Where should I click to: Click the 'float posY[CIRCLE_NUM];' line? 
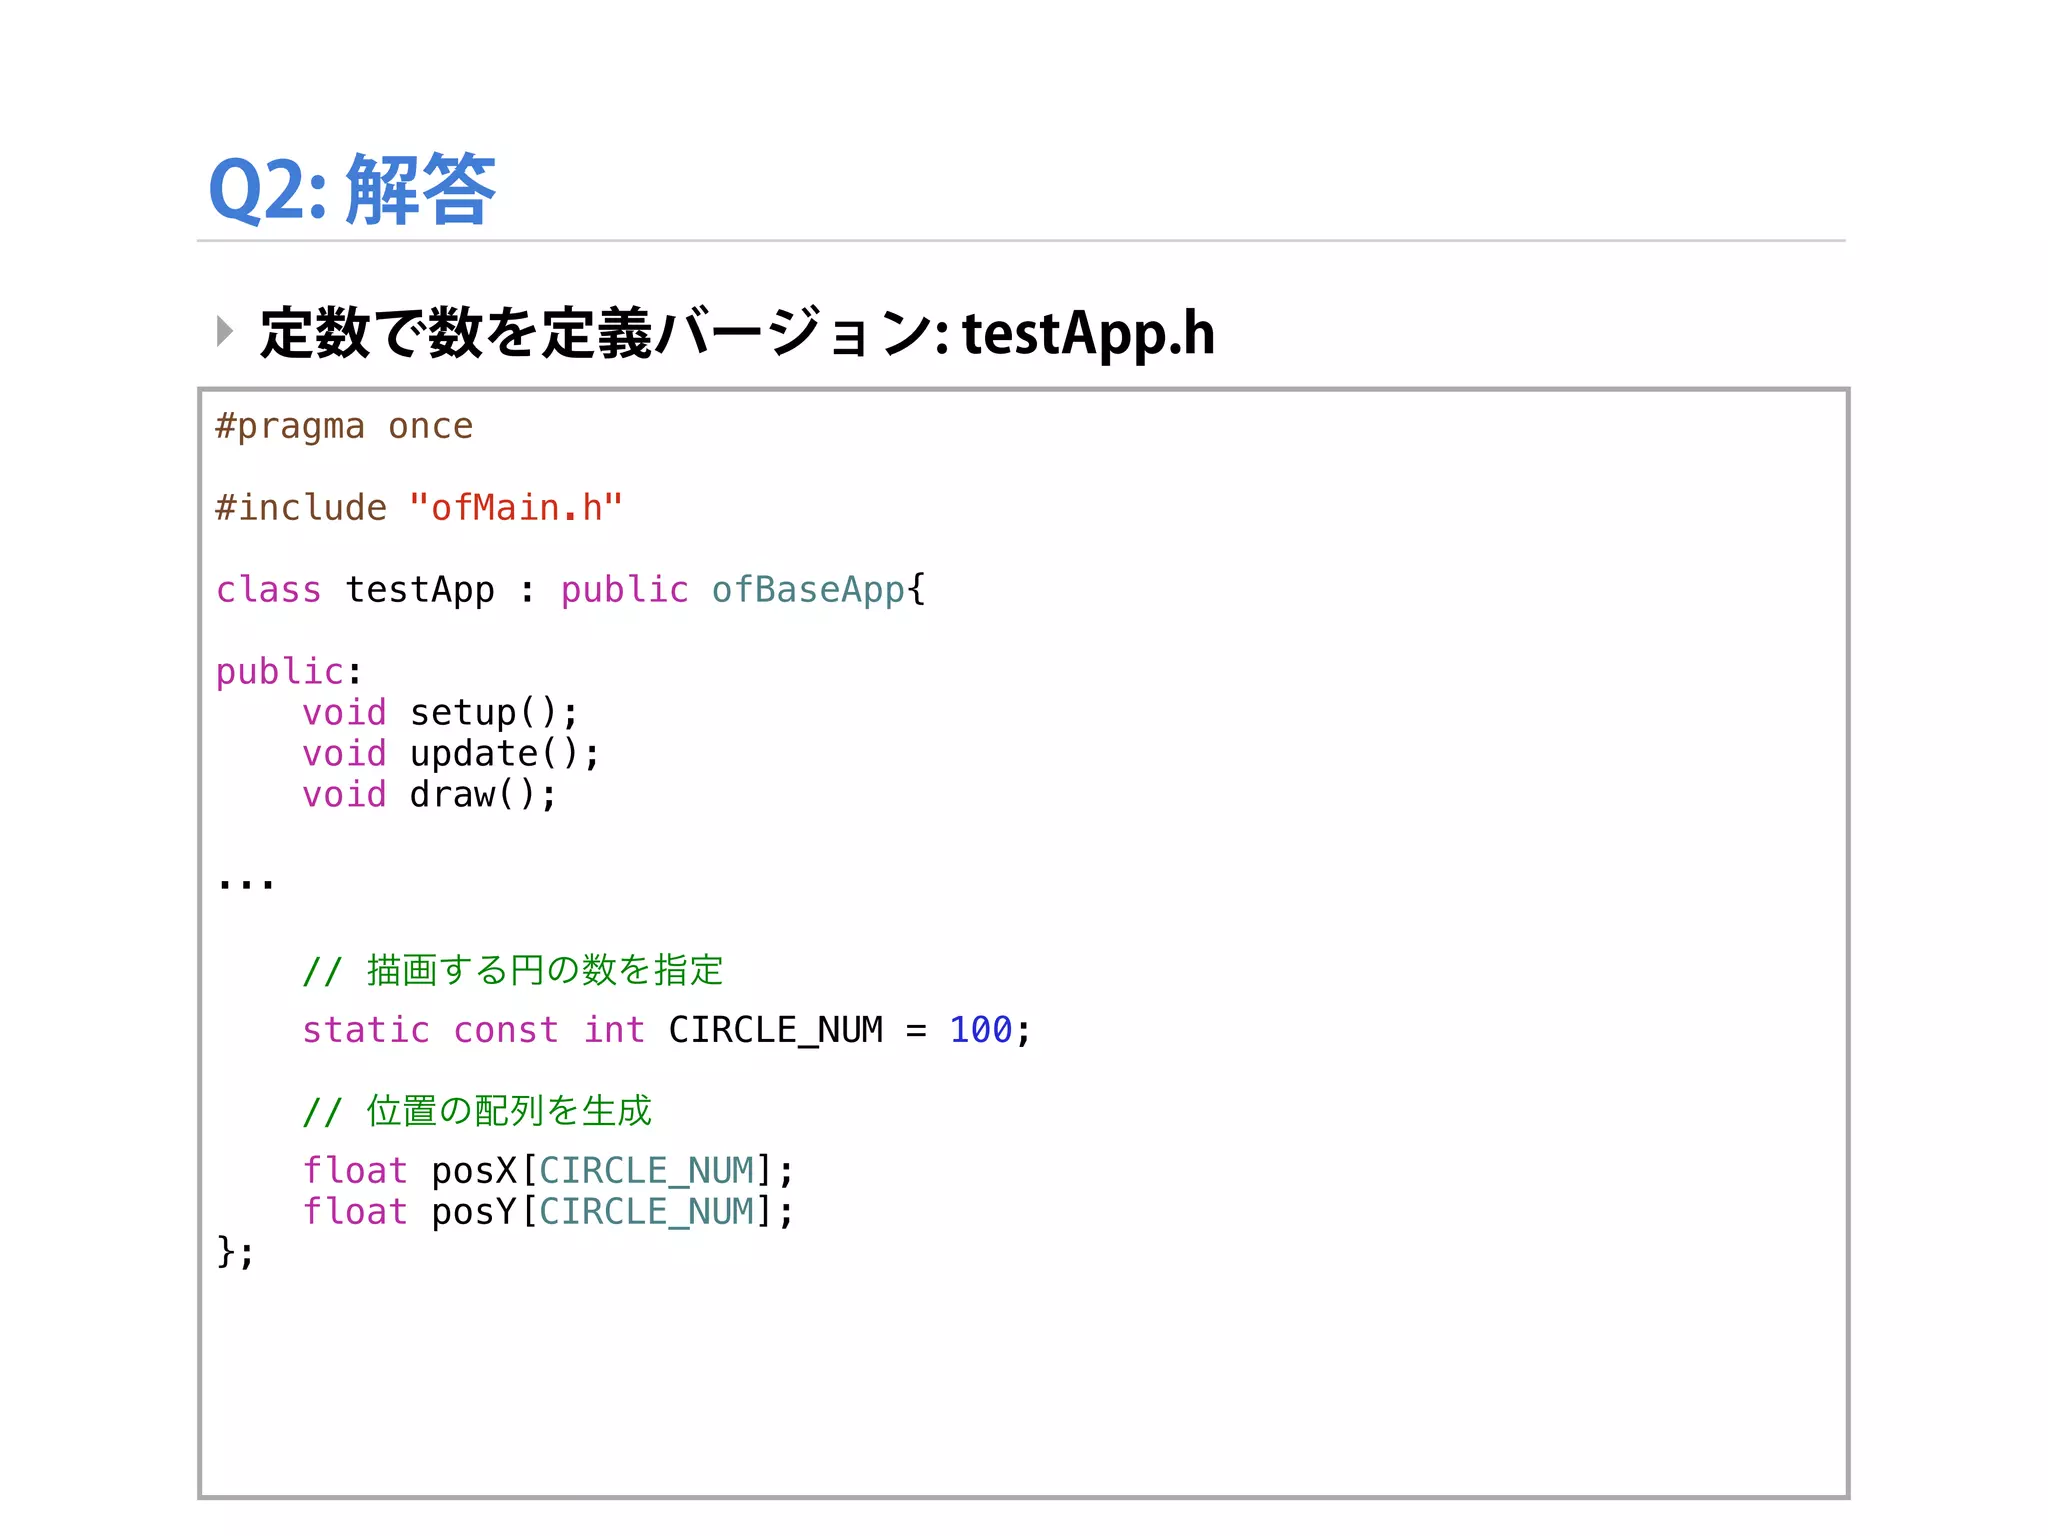click(548, 1212)
